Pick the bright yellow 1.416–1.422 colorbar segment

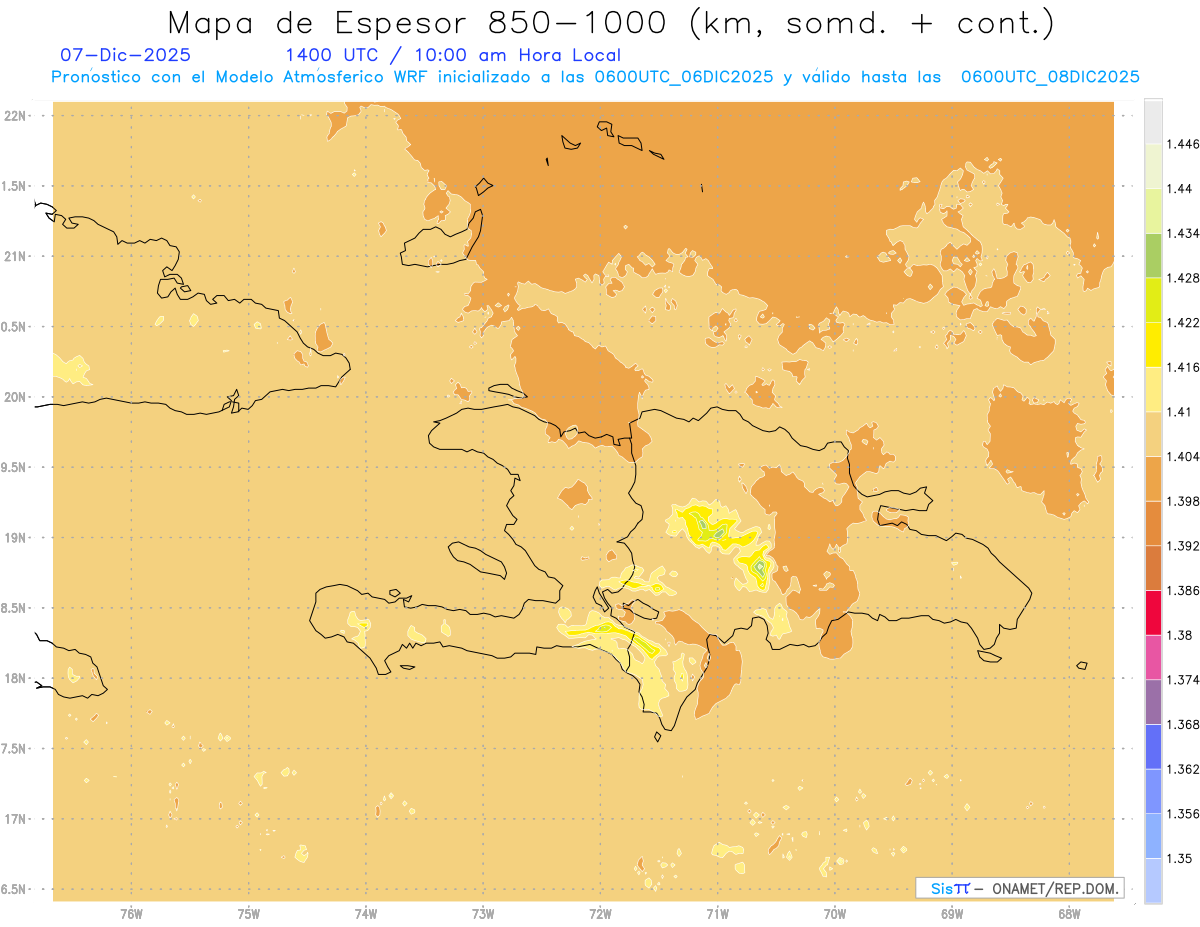(x=1153, y=344)
